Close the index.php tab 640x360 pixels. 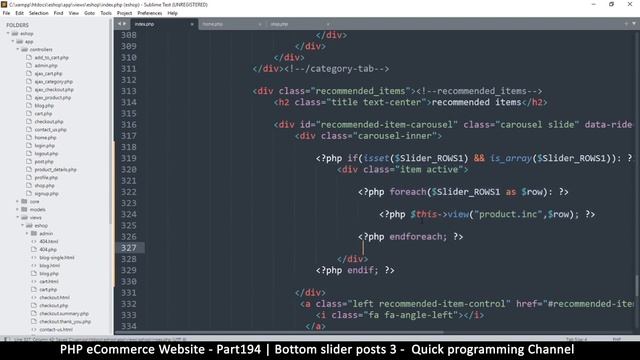click(x=192, y=24)
